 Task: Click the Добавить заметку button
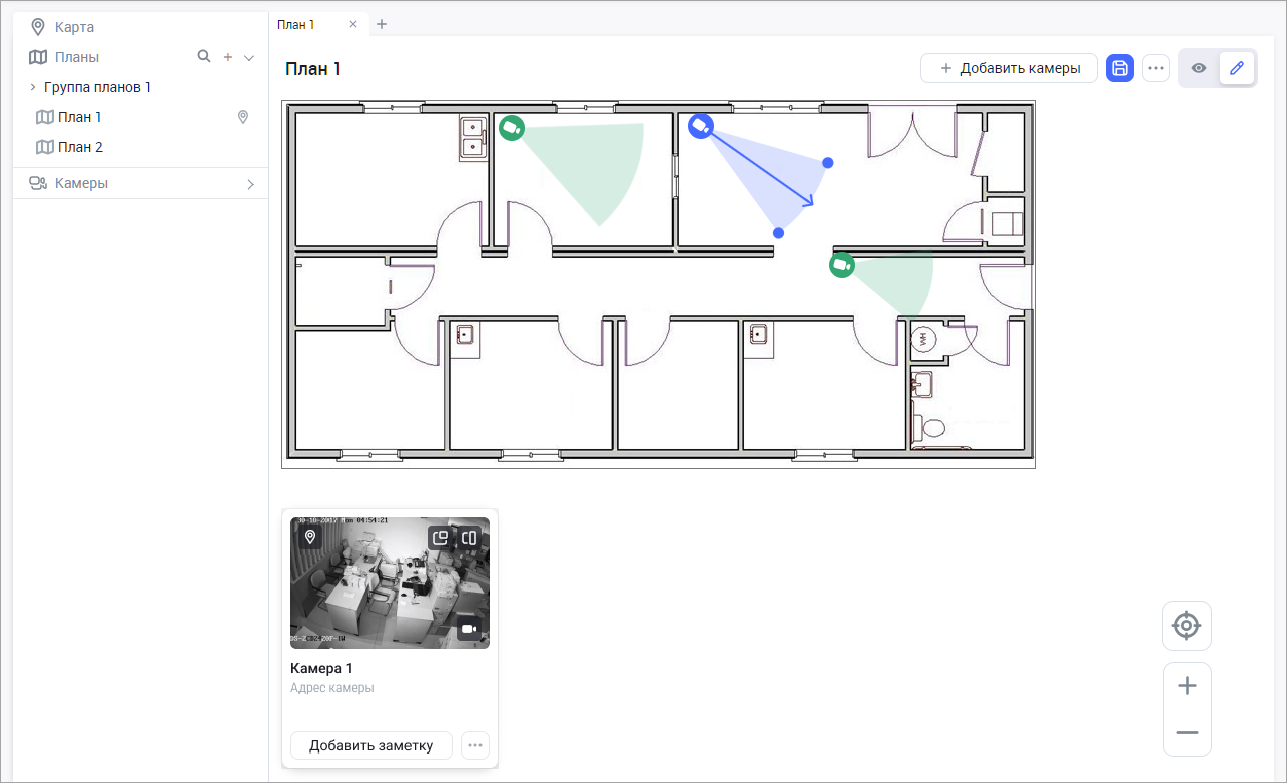(x=371, y=745)
